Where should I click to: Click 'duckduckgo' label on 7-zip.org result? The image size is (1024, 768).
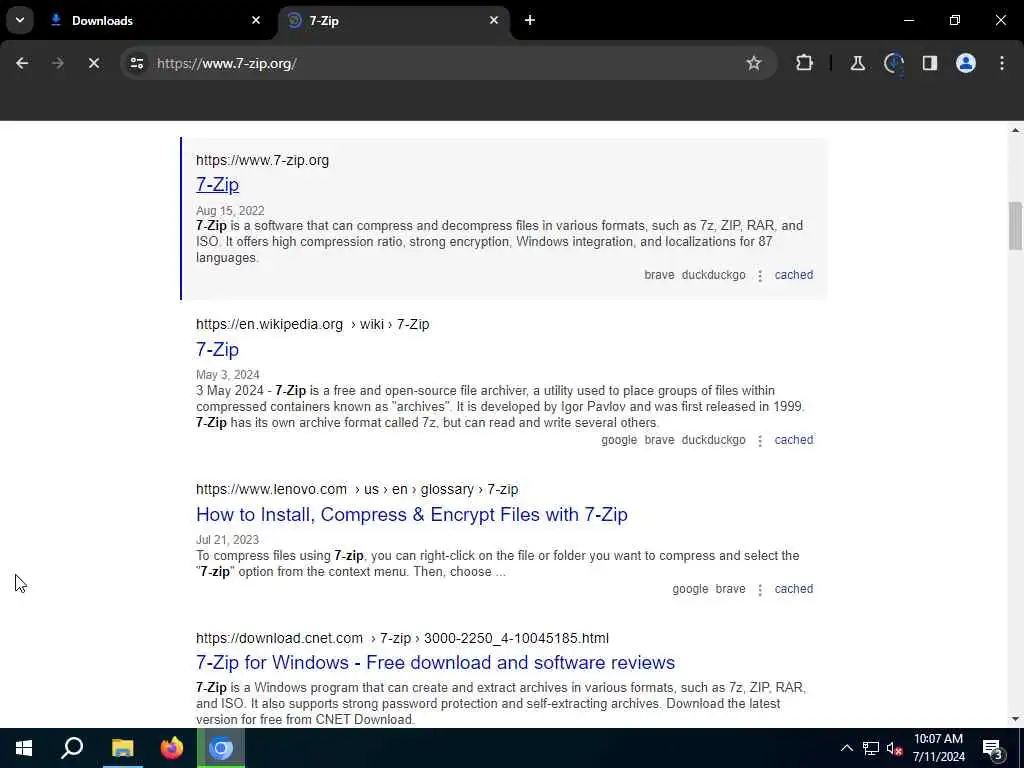point(713,275)
